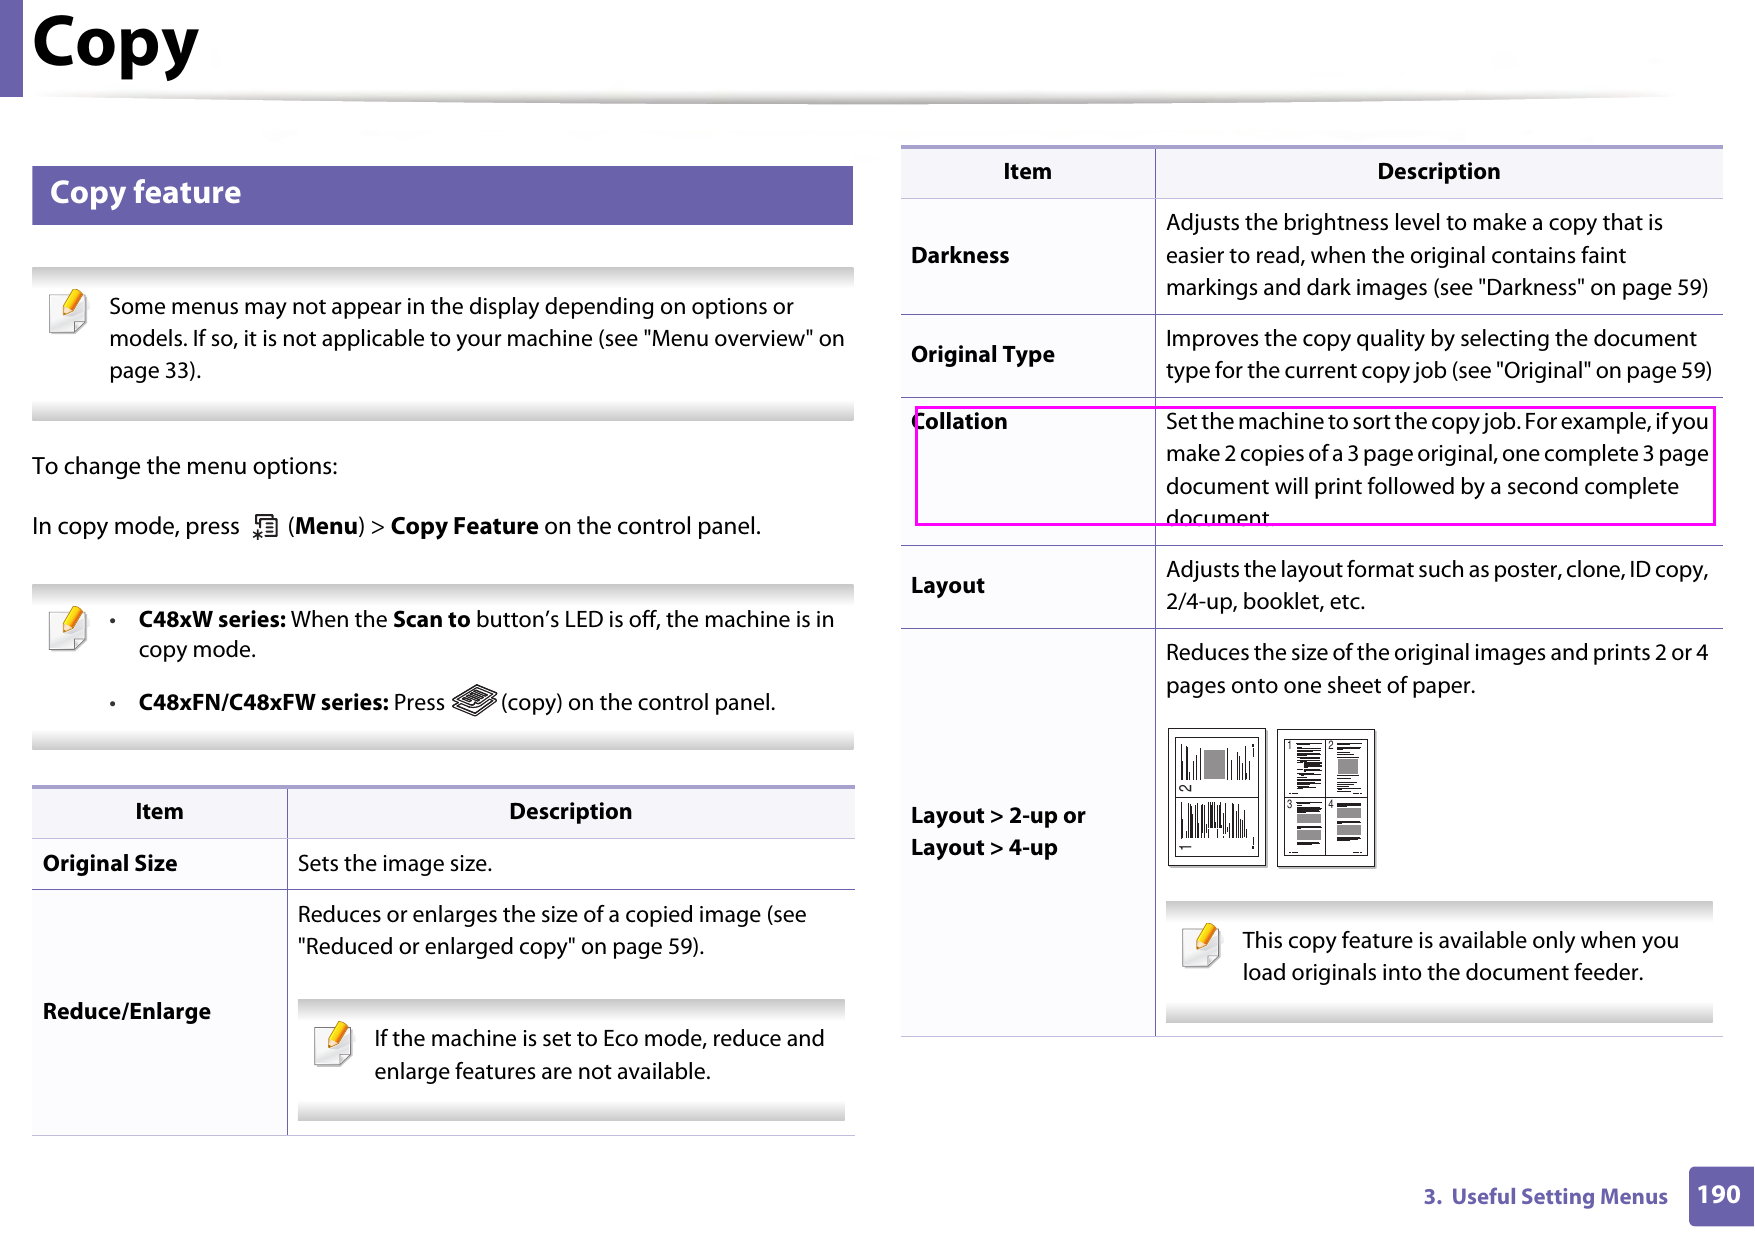The image size is (1755, 1240).
Task: Follow the "Darkness" on page 59 reference
Action: [x=1591, y=288]
